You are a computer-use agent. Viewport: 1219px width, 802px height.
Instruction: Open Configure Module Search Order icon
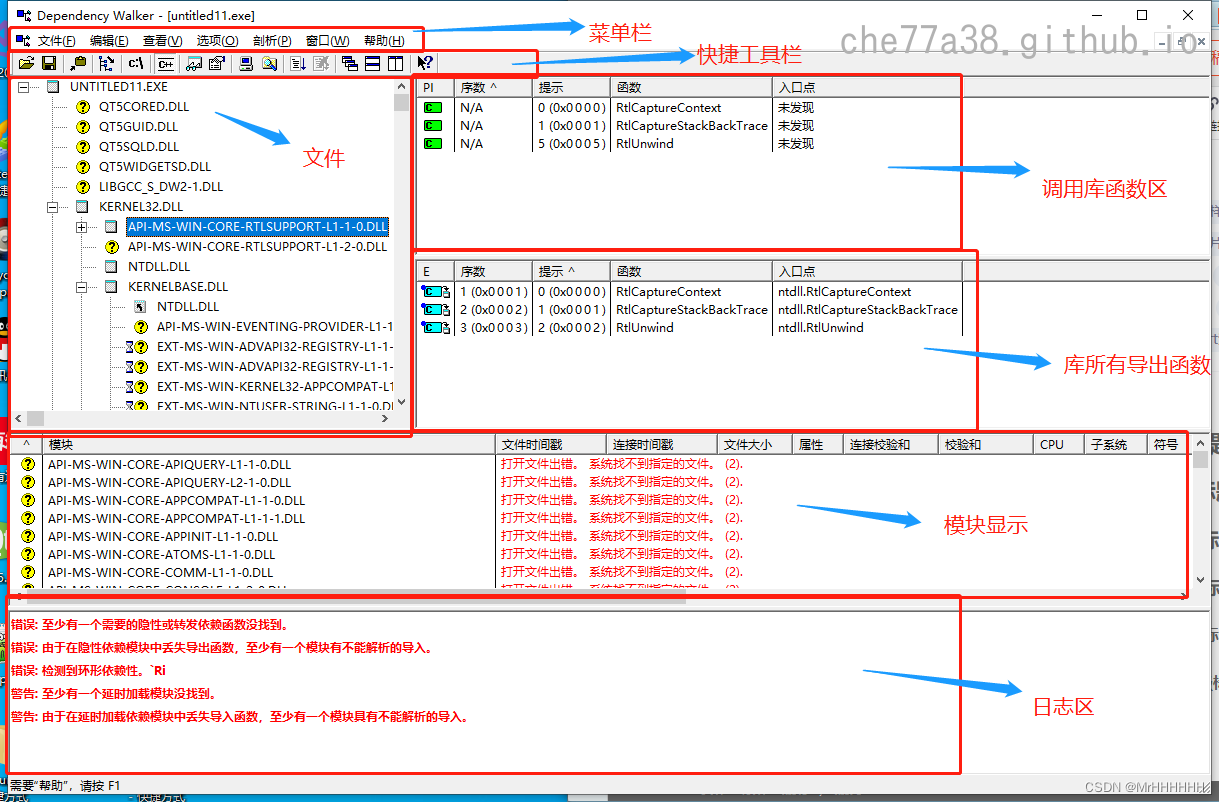(x=269, y=63)
